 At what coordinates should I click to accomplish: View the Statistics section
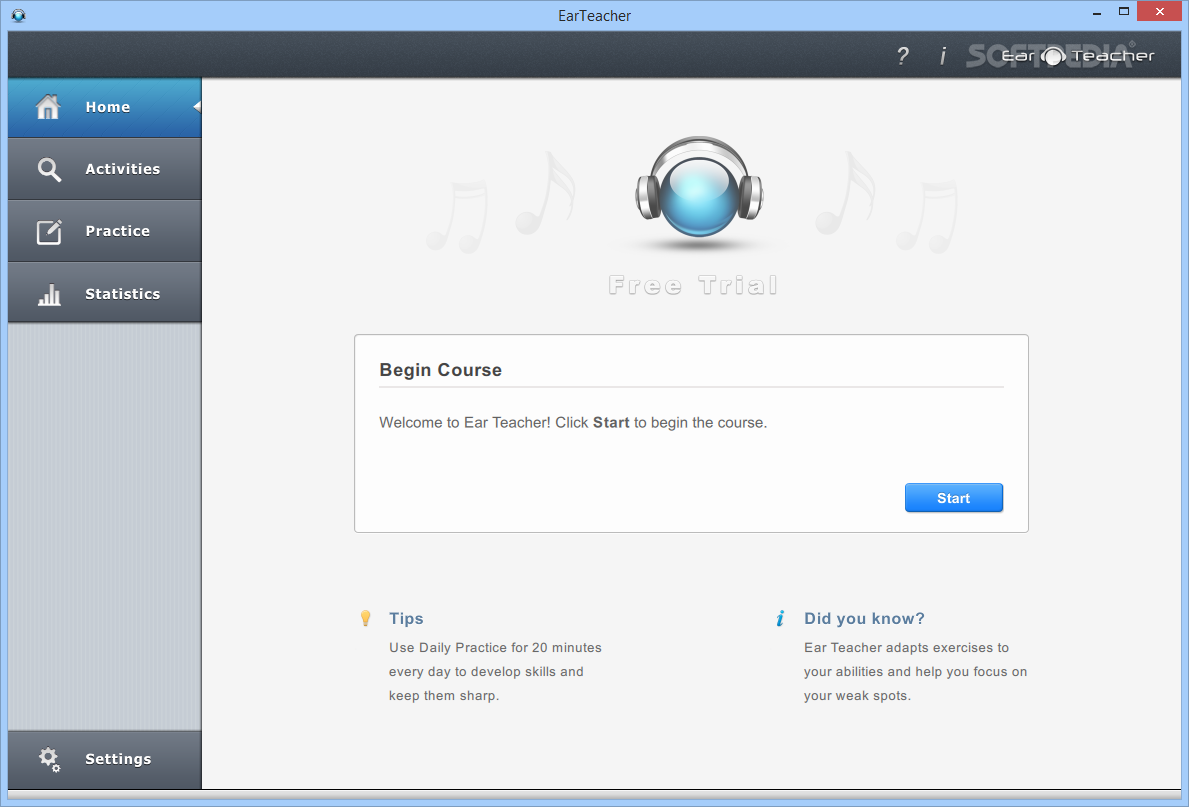[x=105, y=294]
